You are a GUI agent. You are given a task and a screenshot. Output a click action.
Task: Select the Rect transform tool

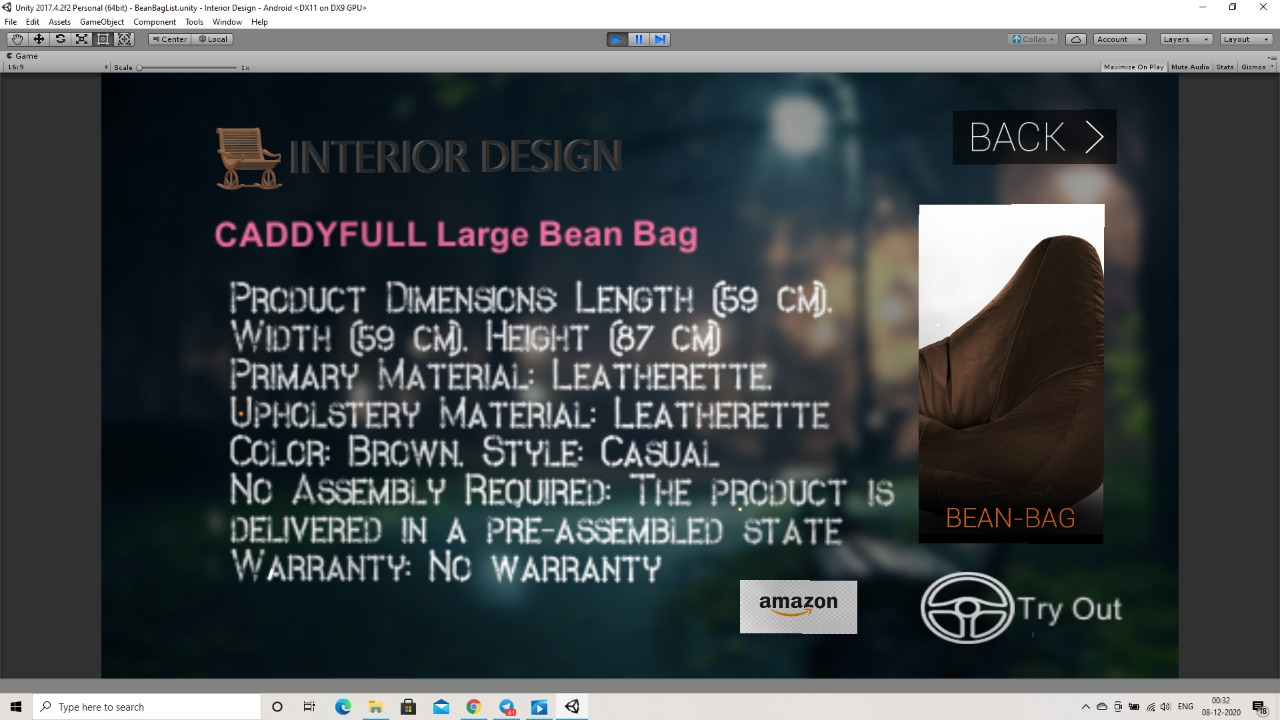point(103,39)
